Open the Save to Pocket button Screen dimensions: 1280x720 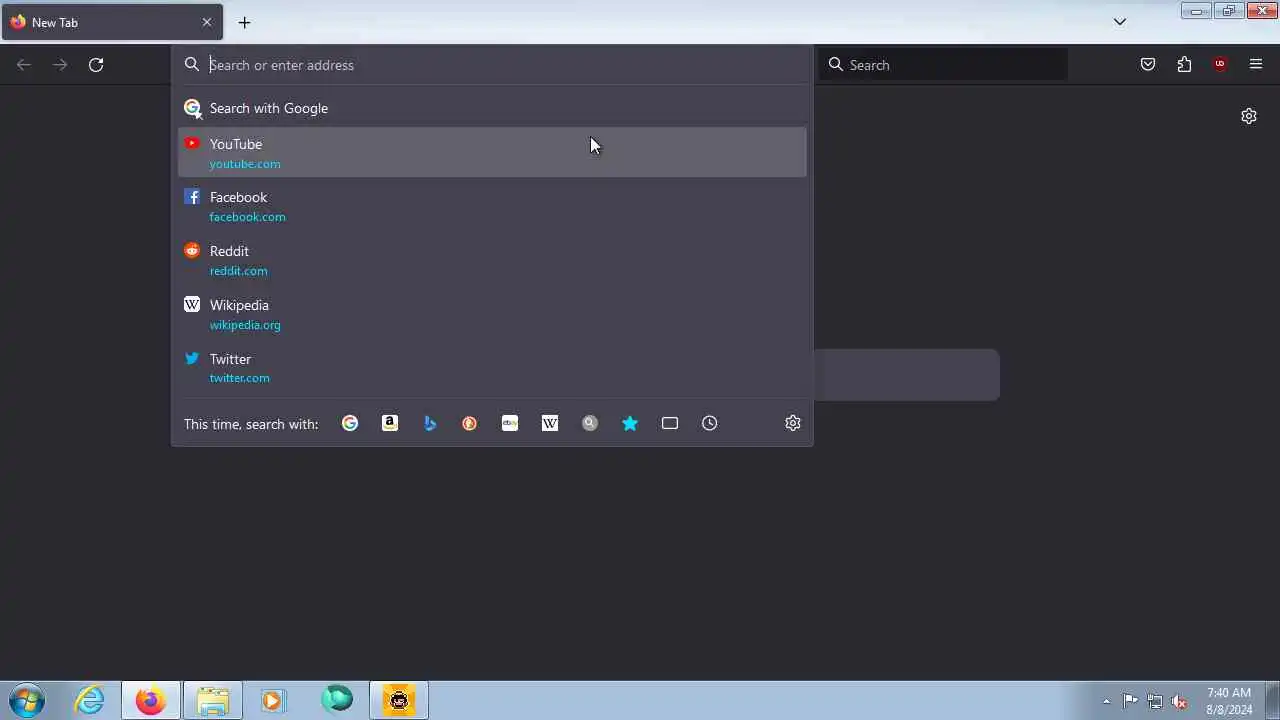[x=1148, y=65]
